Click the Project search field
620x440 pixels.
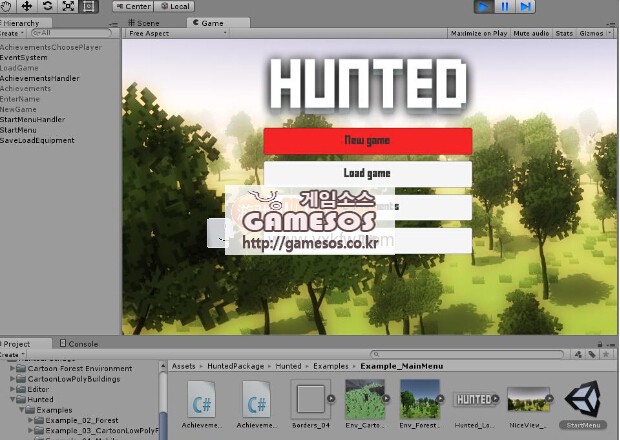[467, 354]
